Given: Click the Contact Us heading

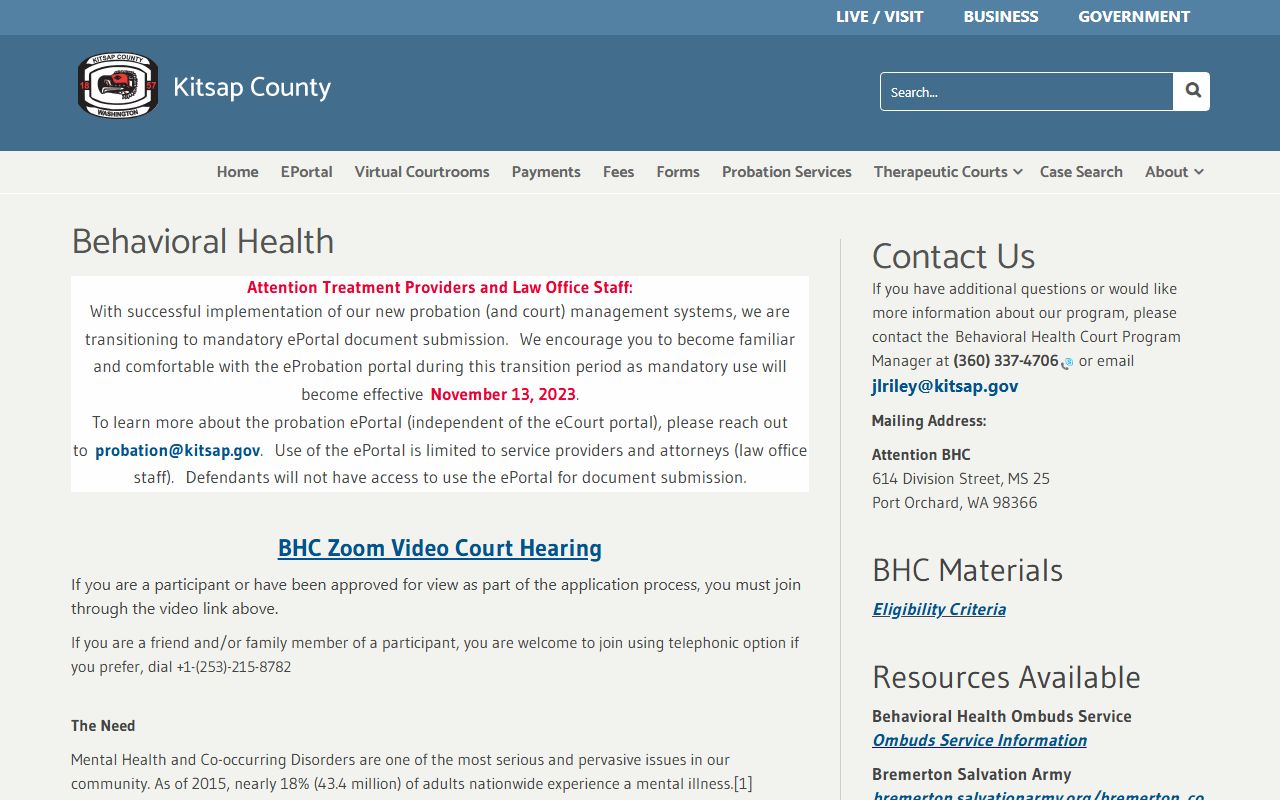Looking at the screenshot, I should (x=954, y=256).
